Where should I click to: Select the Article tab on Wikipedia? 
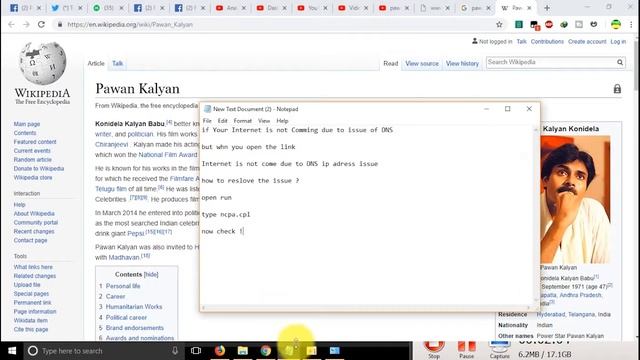coord(96,63)
